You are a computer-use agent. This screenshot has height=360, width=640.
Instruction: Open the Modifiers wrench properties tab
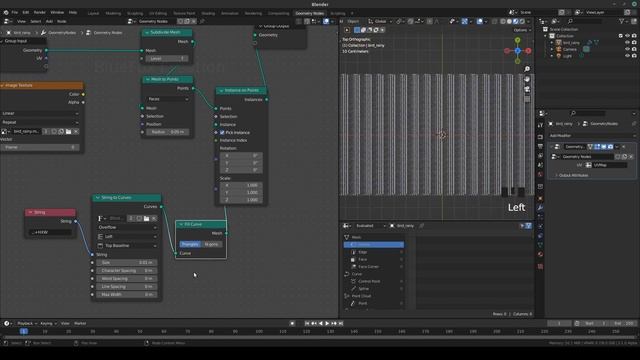[540, 207]
